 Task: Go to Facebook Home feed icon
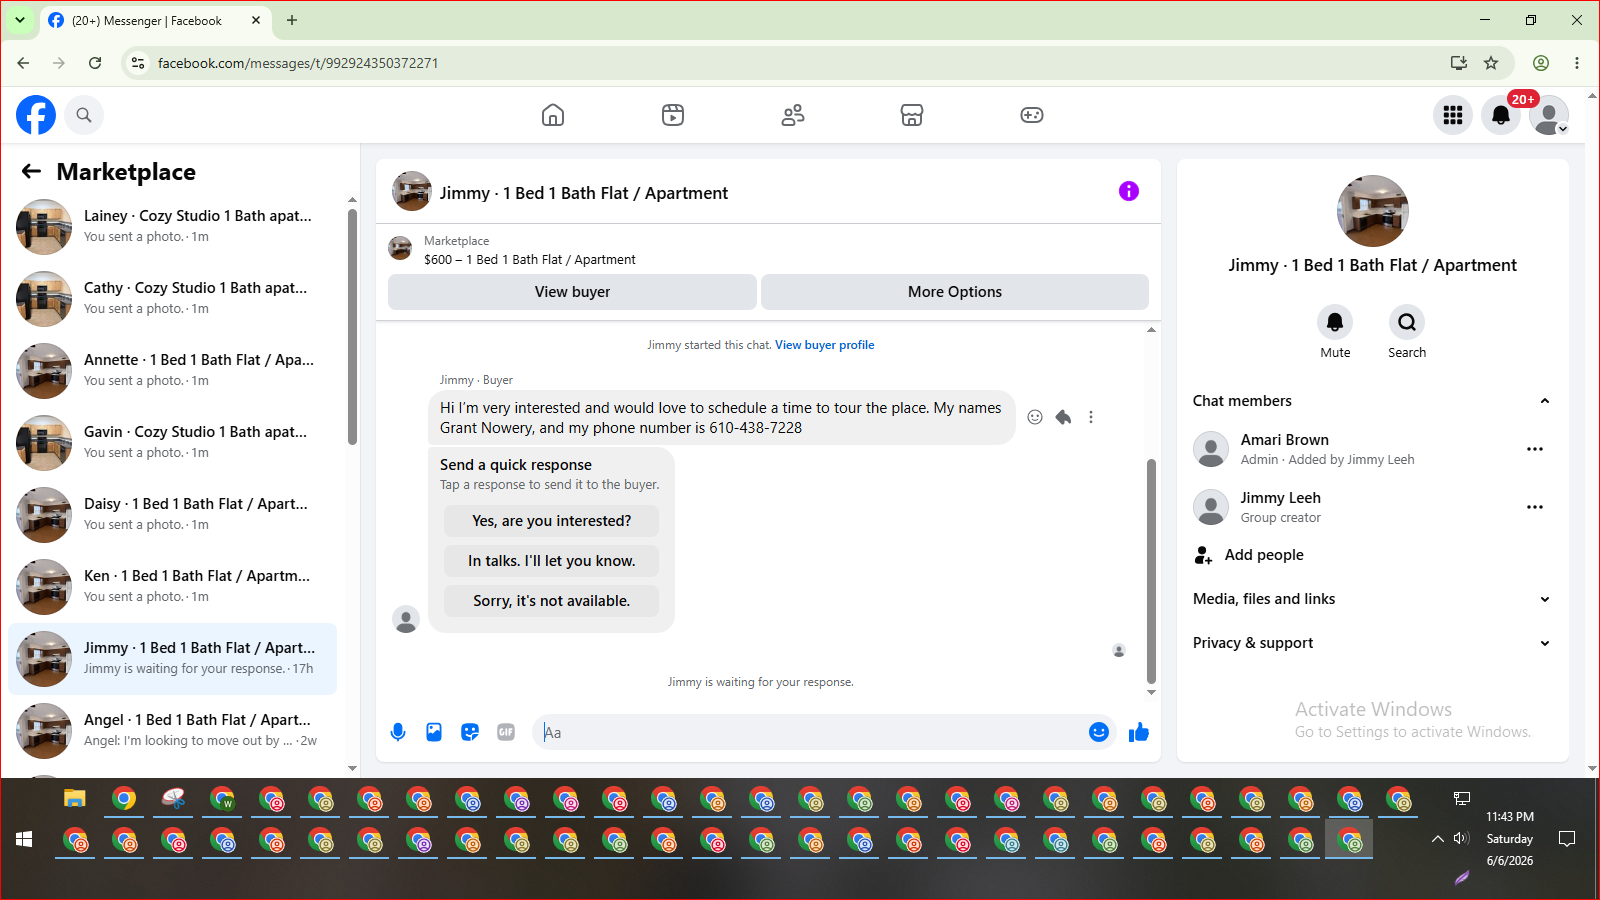553,115
